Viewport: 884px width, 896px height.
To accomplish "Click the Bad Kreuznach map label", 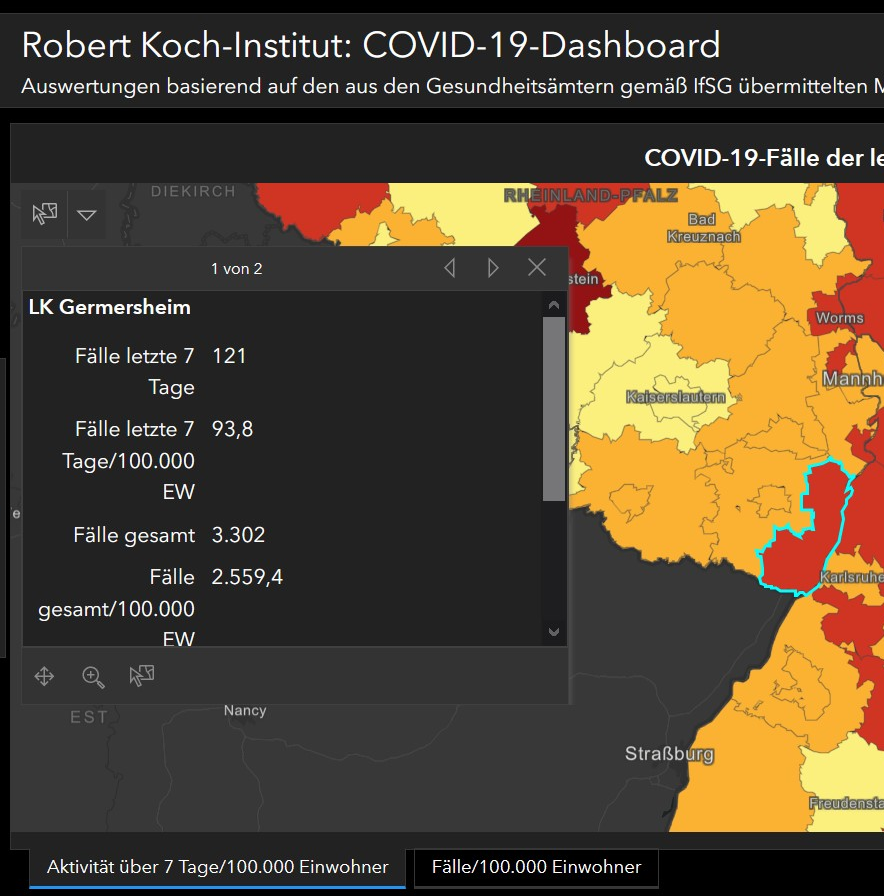I will point(703,228).
